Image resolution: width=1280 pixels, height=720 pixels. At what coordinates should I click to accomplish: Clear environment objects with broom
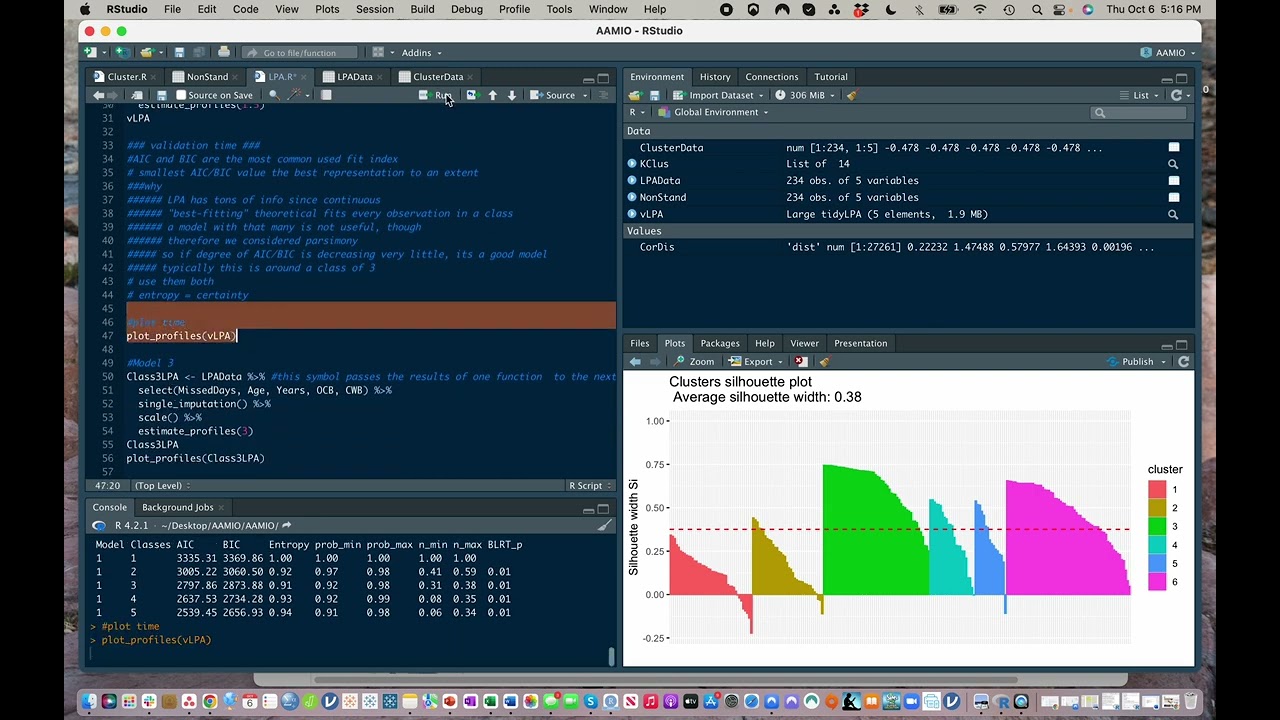pyautogui.click(x=851, y=95)
